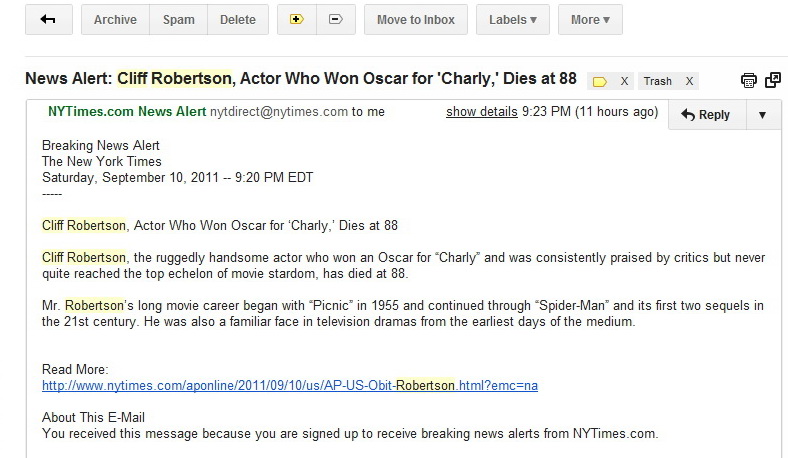Open reply options dropdown arrow
This screenshot has height=458, width=788.
click(762, 115)
